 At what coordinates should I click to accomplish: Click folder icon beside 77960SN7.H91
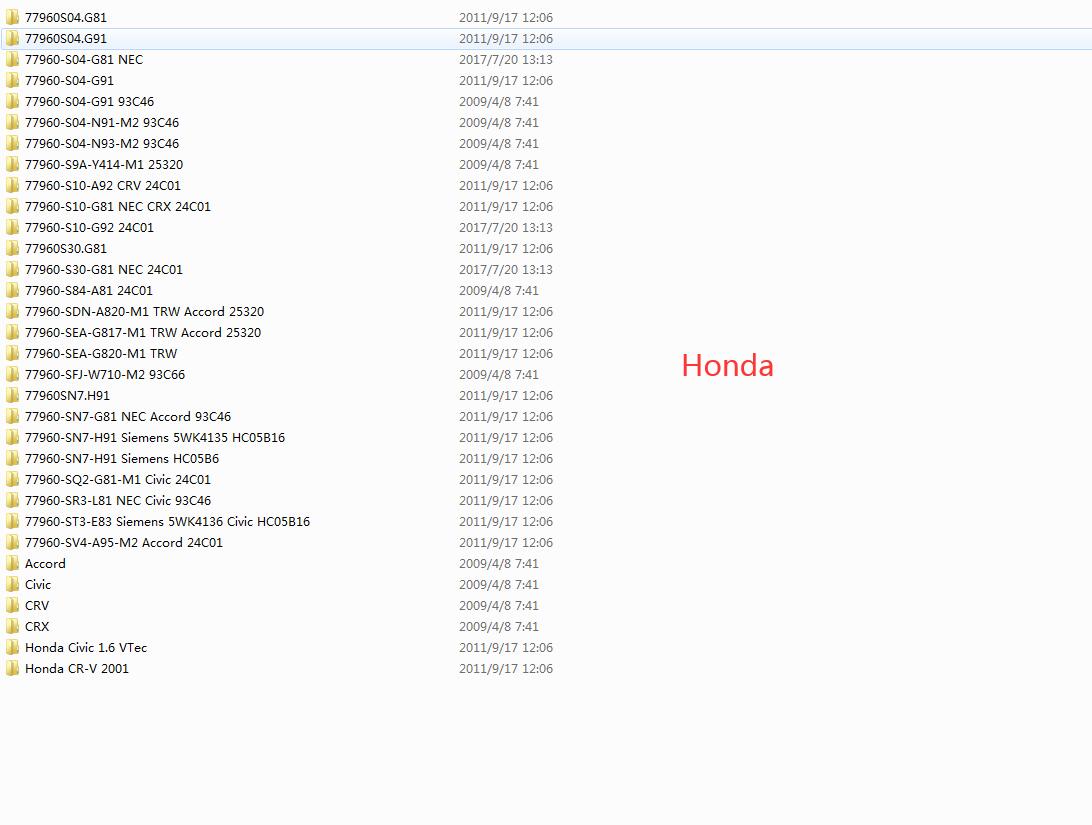point(12,396)
